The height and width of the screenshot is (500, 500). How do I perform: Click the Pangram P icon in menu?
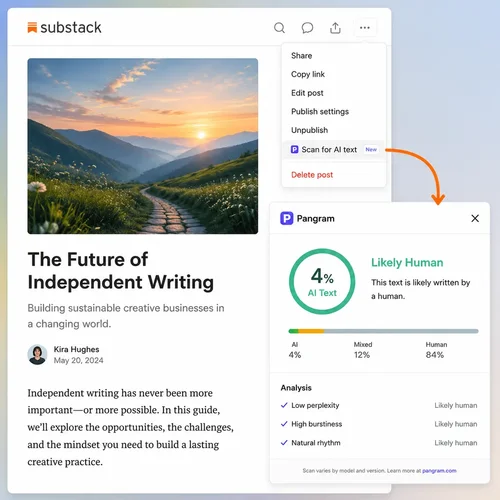pos(294,150)
